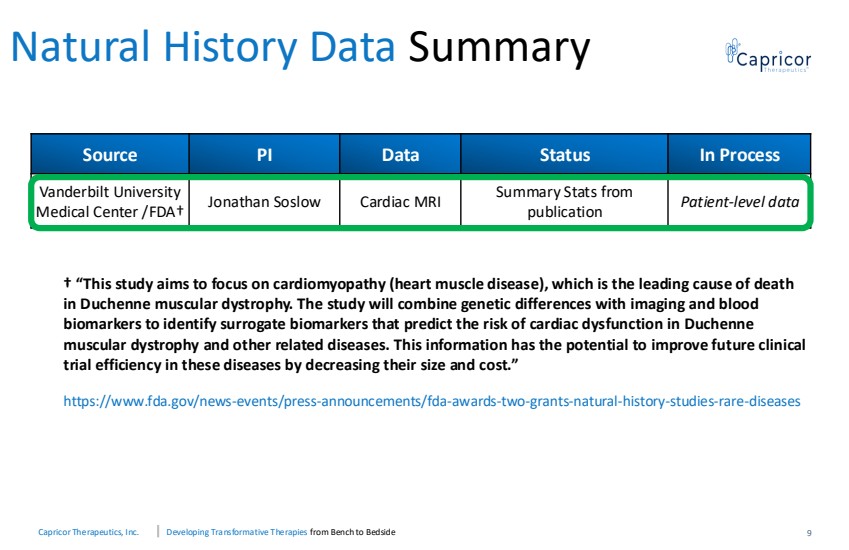Click the 'Jonathan Soslow' cell
Image resolution: width=849 pixels, height=550 pixels.
pyautogui.click(x=264, y=202)
